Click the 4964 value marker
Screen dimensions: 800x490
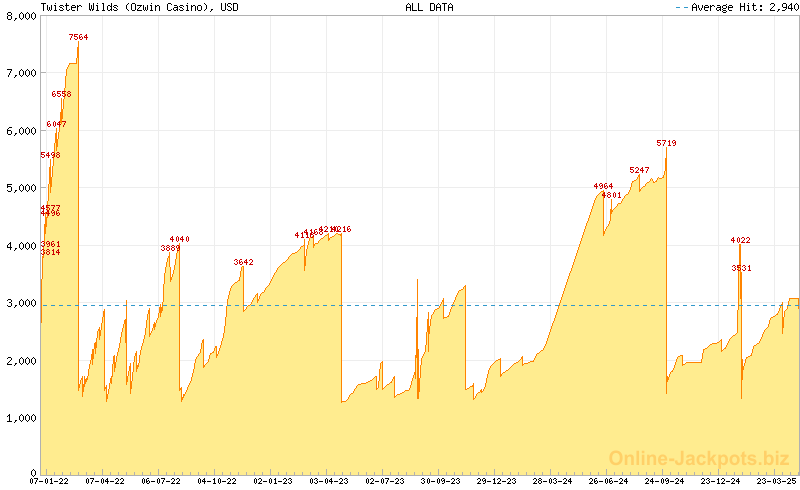(603, 186)
